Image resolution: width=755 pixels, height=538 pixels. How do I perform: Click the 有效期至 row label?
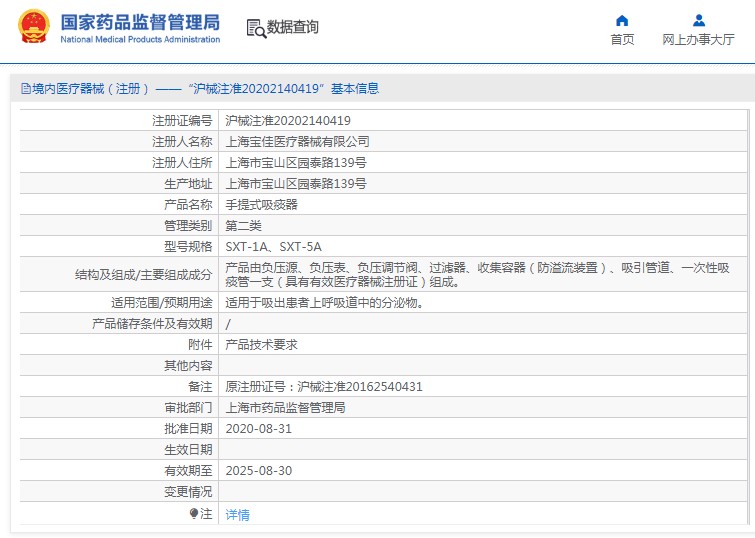pyautogui.click(x=188, y=471)
